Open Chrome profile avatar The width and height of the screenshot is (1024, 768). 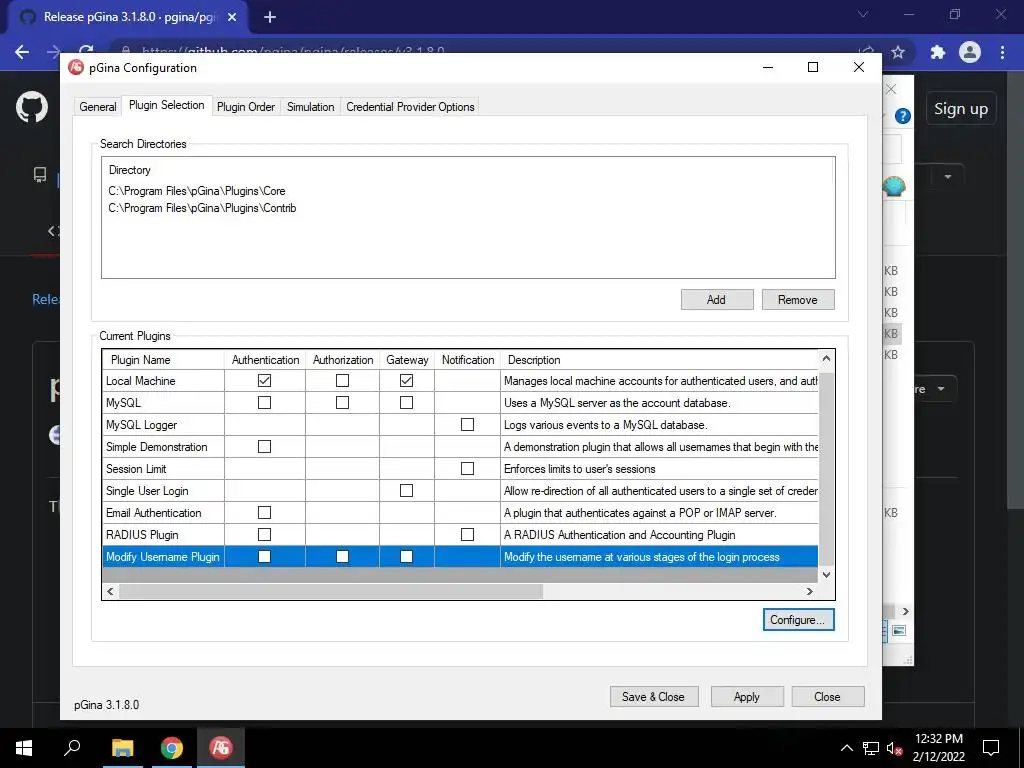click(x=970, y=52)
